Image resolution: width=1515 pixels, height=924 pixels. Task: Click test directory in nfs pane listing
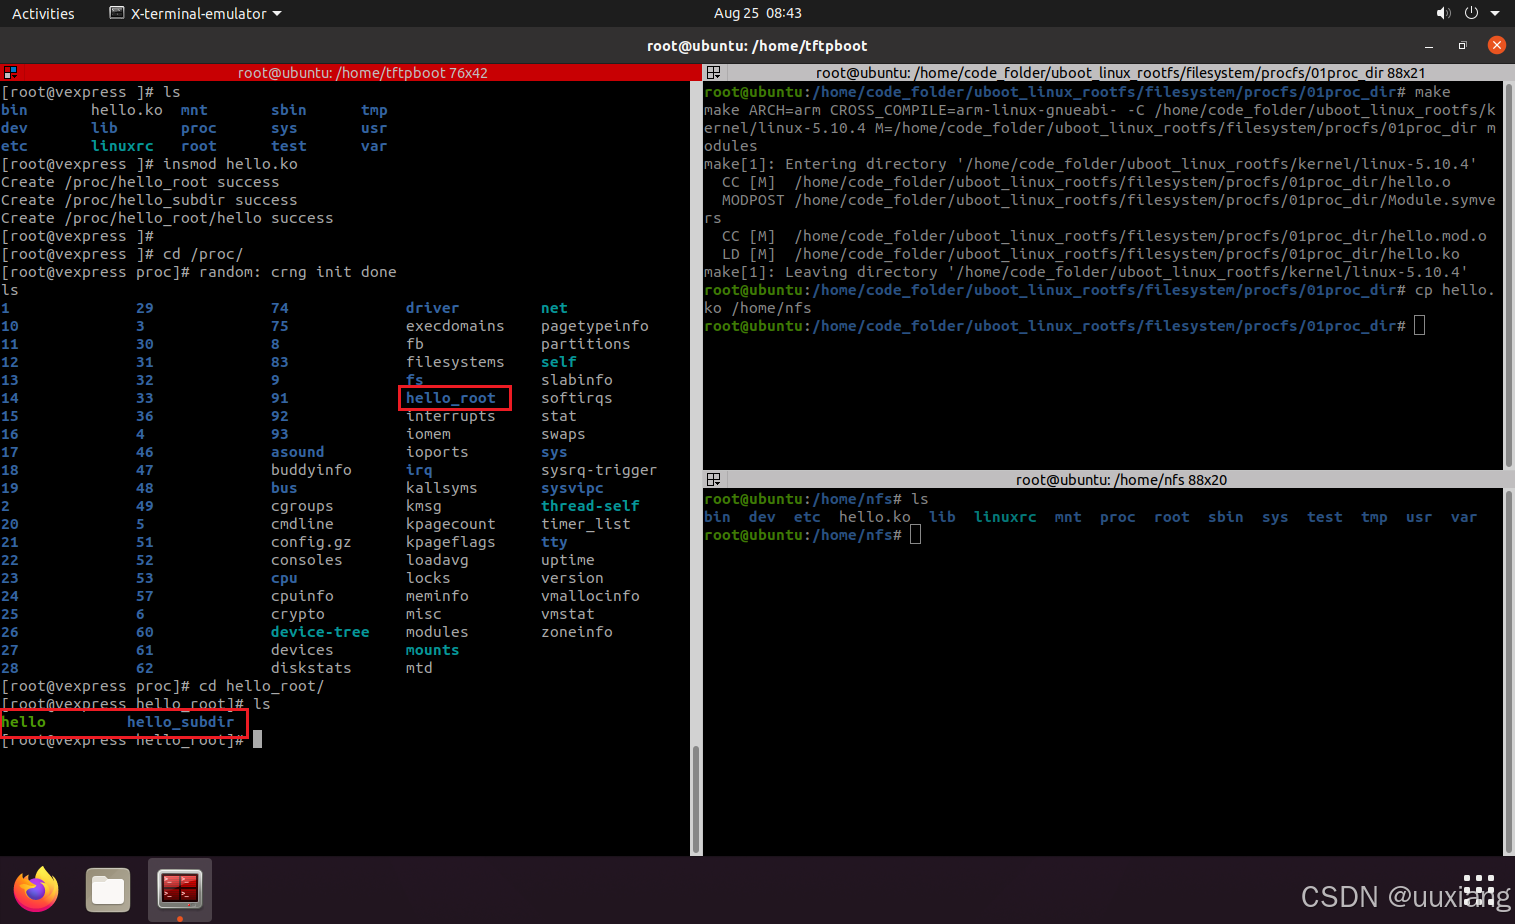[1325, 517]
